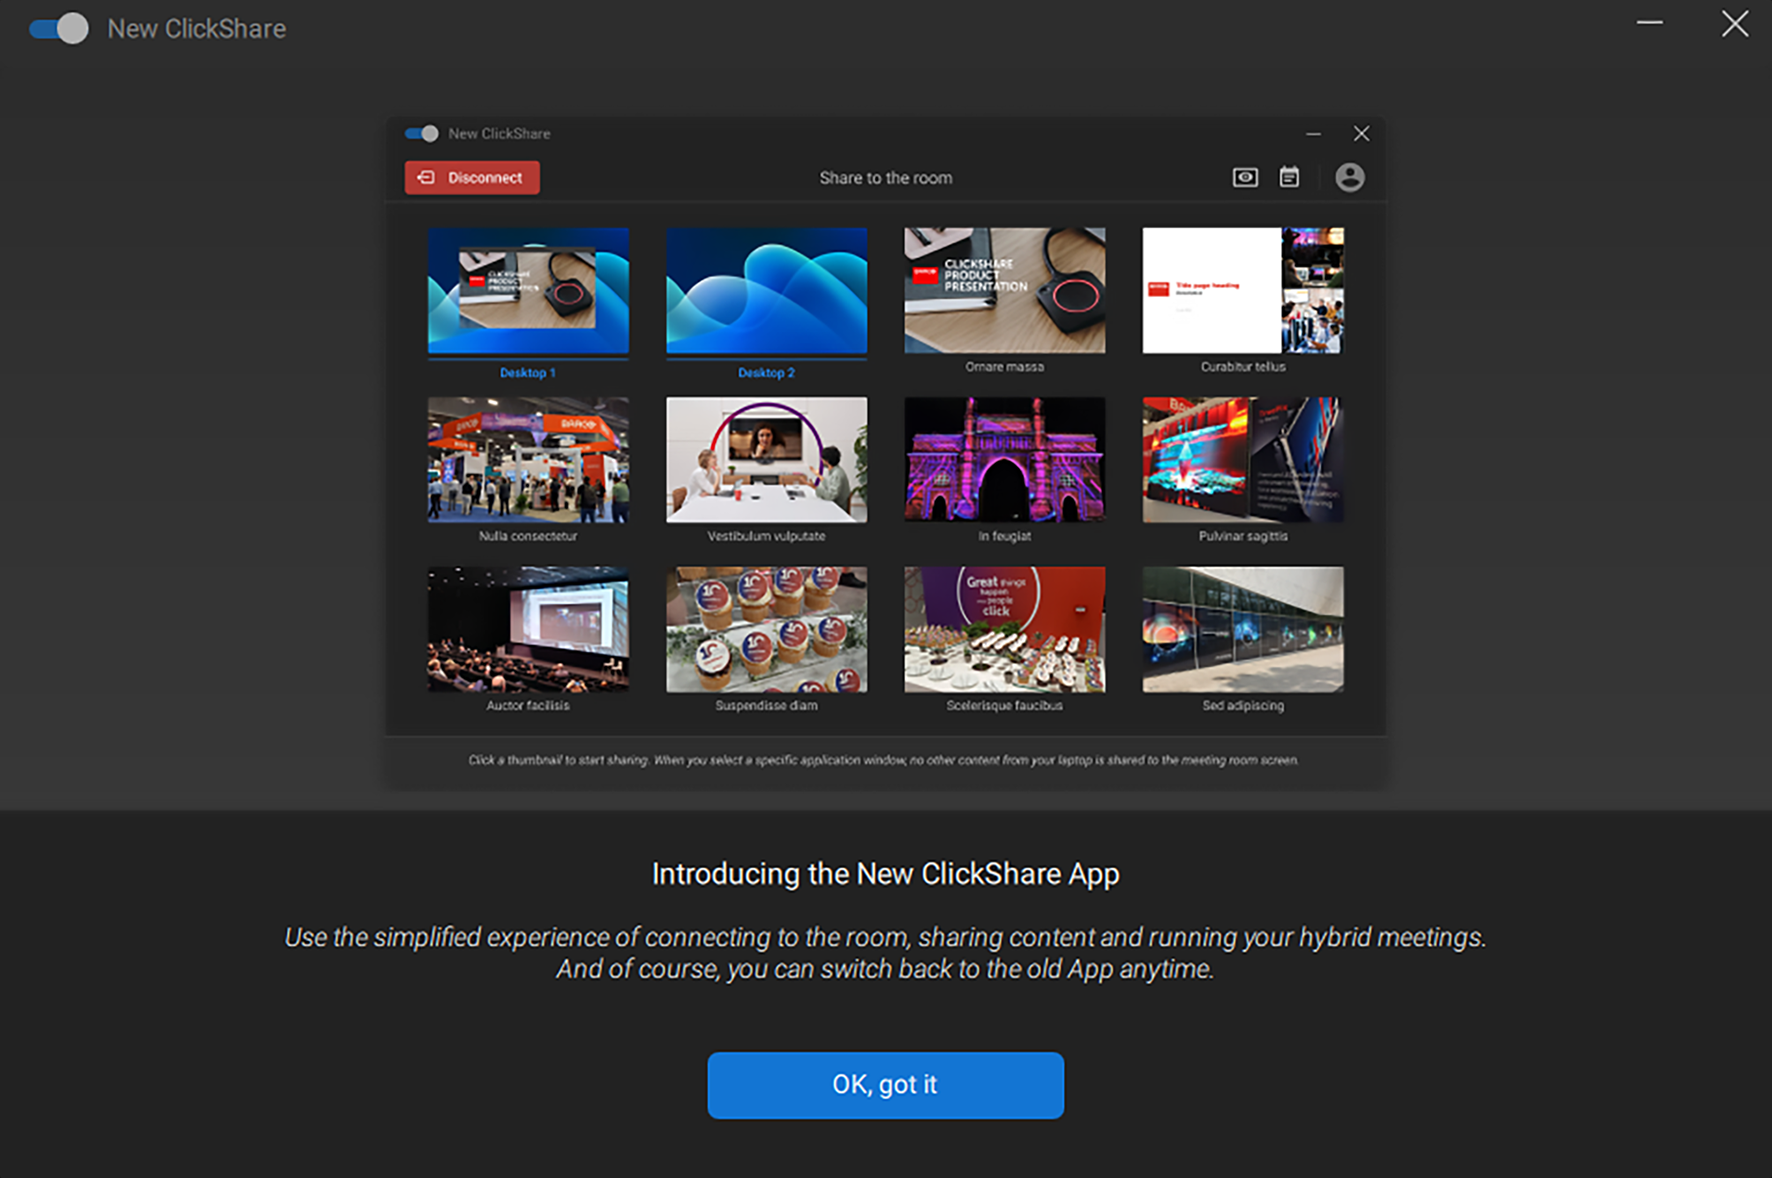1772x1178 pixels.
Task: Click the Introducing the New ClickShare App heading
Action: pos(886,874)
